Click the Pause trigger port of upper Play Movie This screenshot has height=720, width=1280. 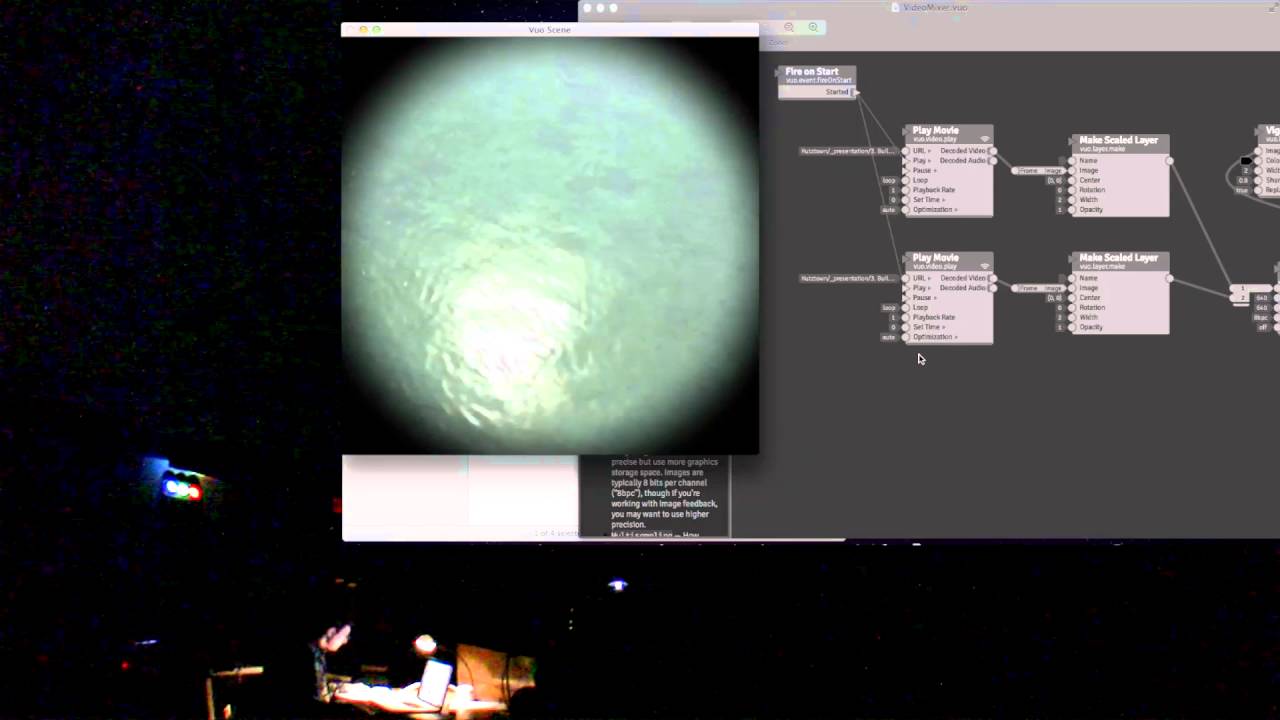(x=906, y=170)
